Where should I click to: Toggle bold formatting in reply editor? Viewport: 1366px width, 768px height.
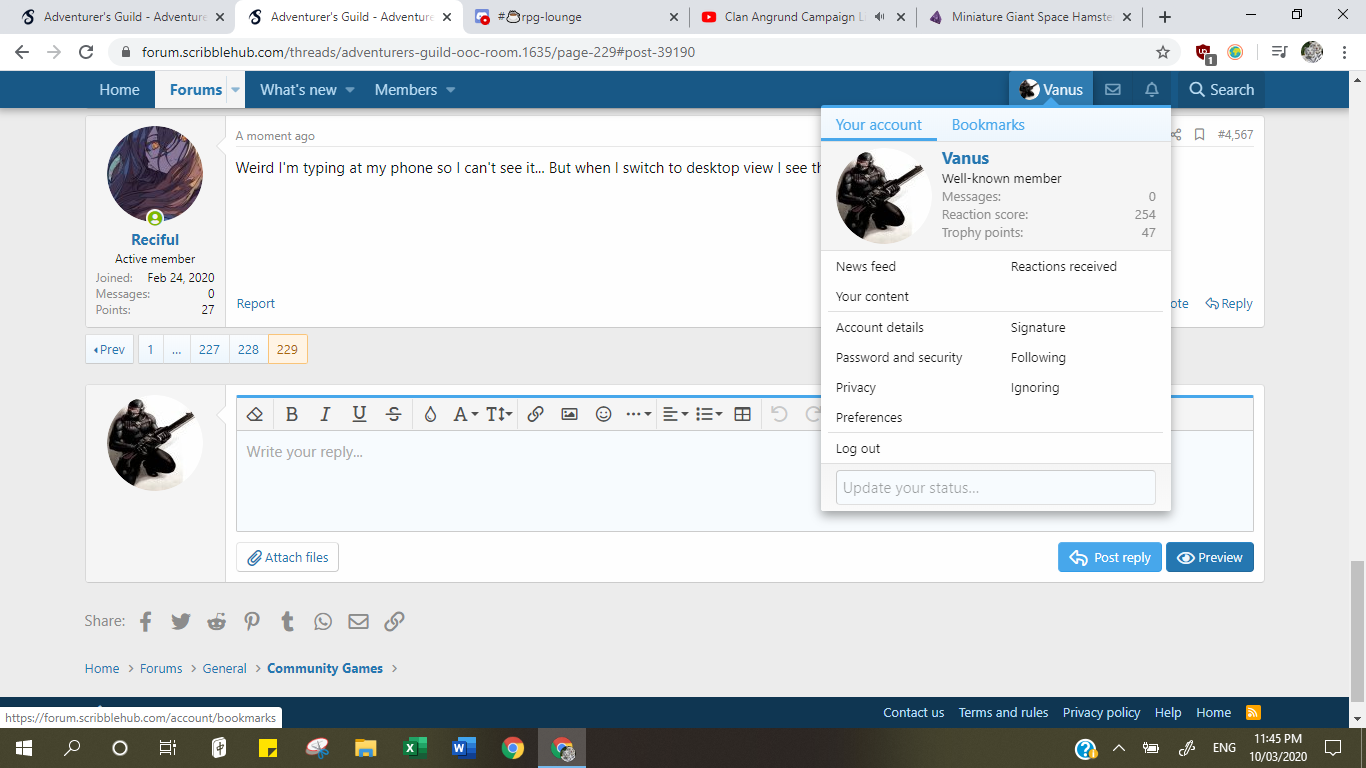(x=292, y=414)
